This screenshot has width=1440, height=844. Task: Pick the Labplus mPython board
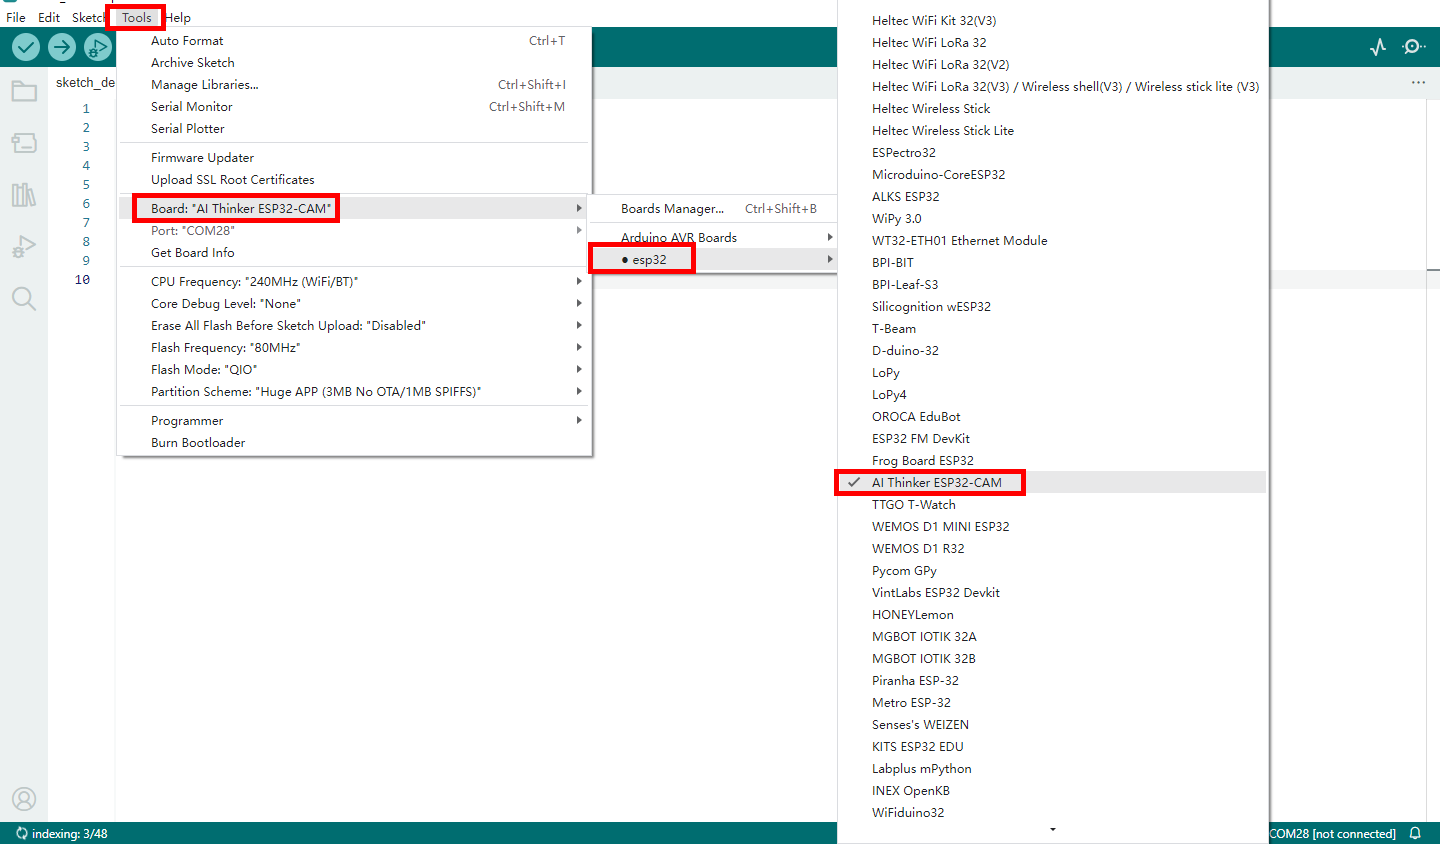1053,769
